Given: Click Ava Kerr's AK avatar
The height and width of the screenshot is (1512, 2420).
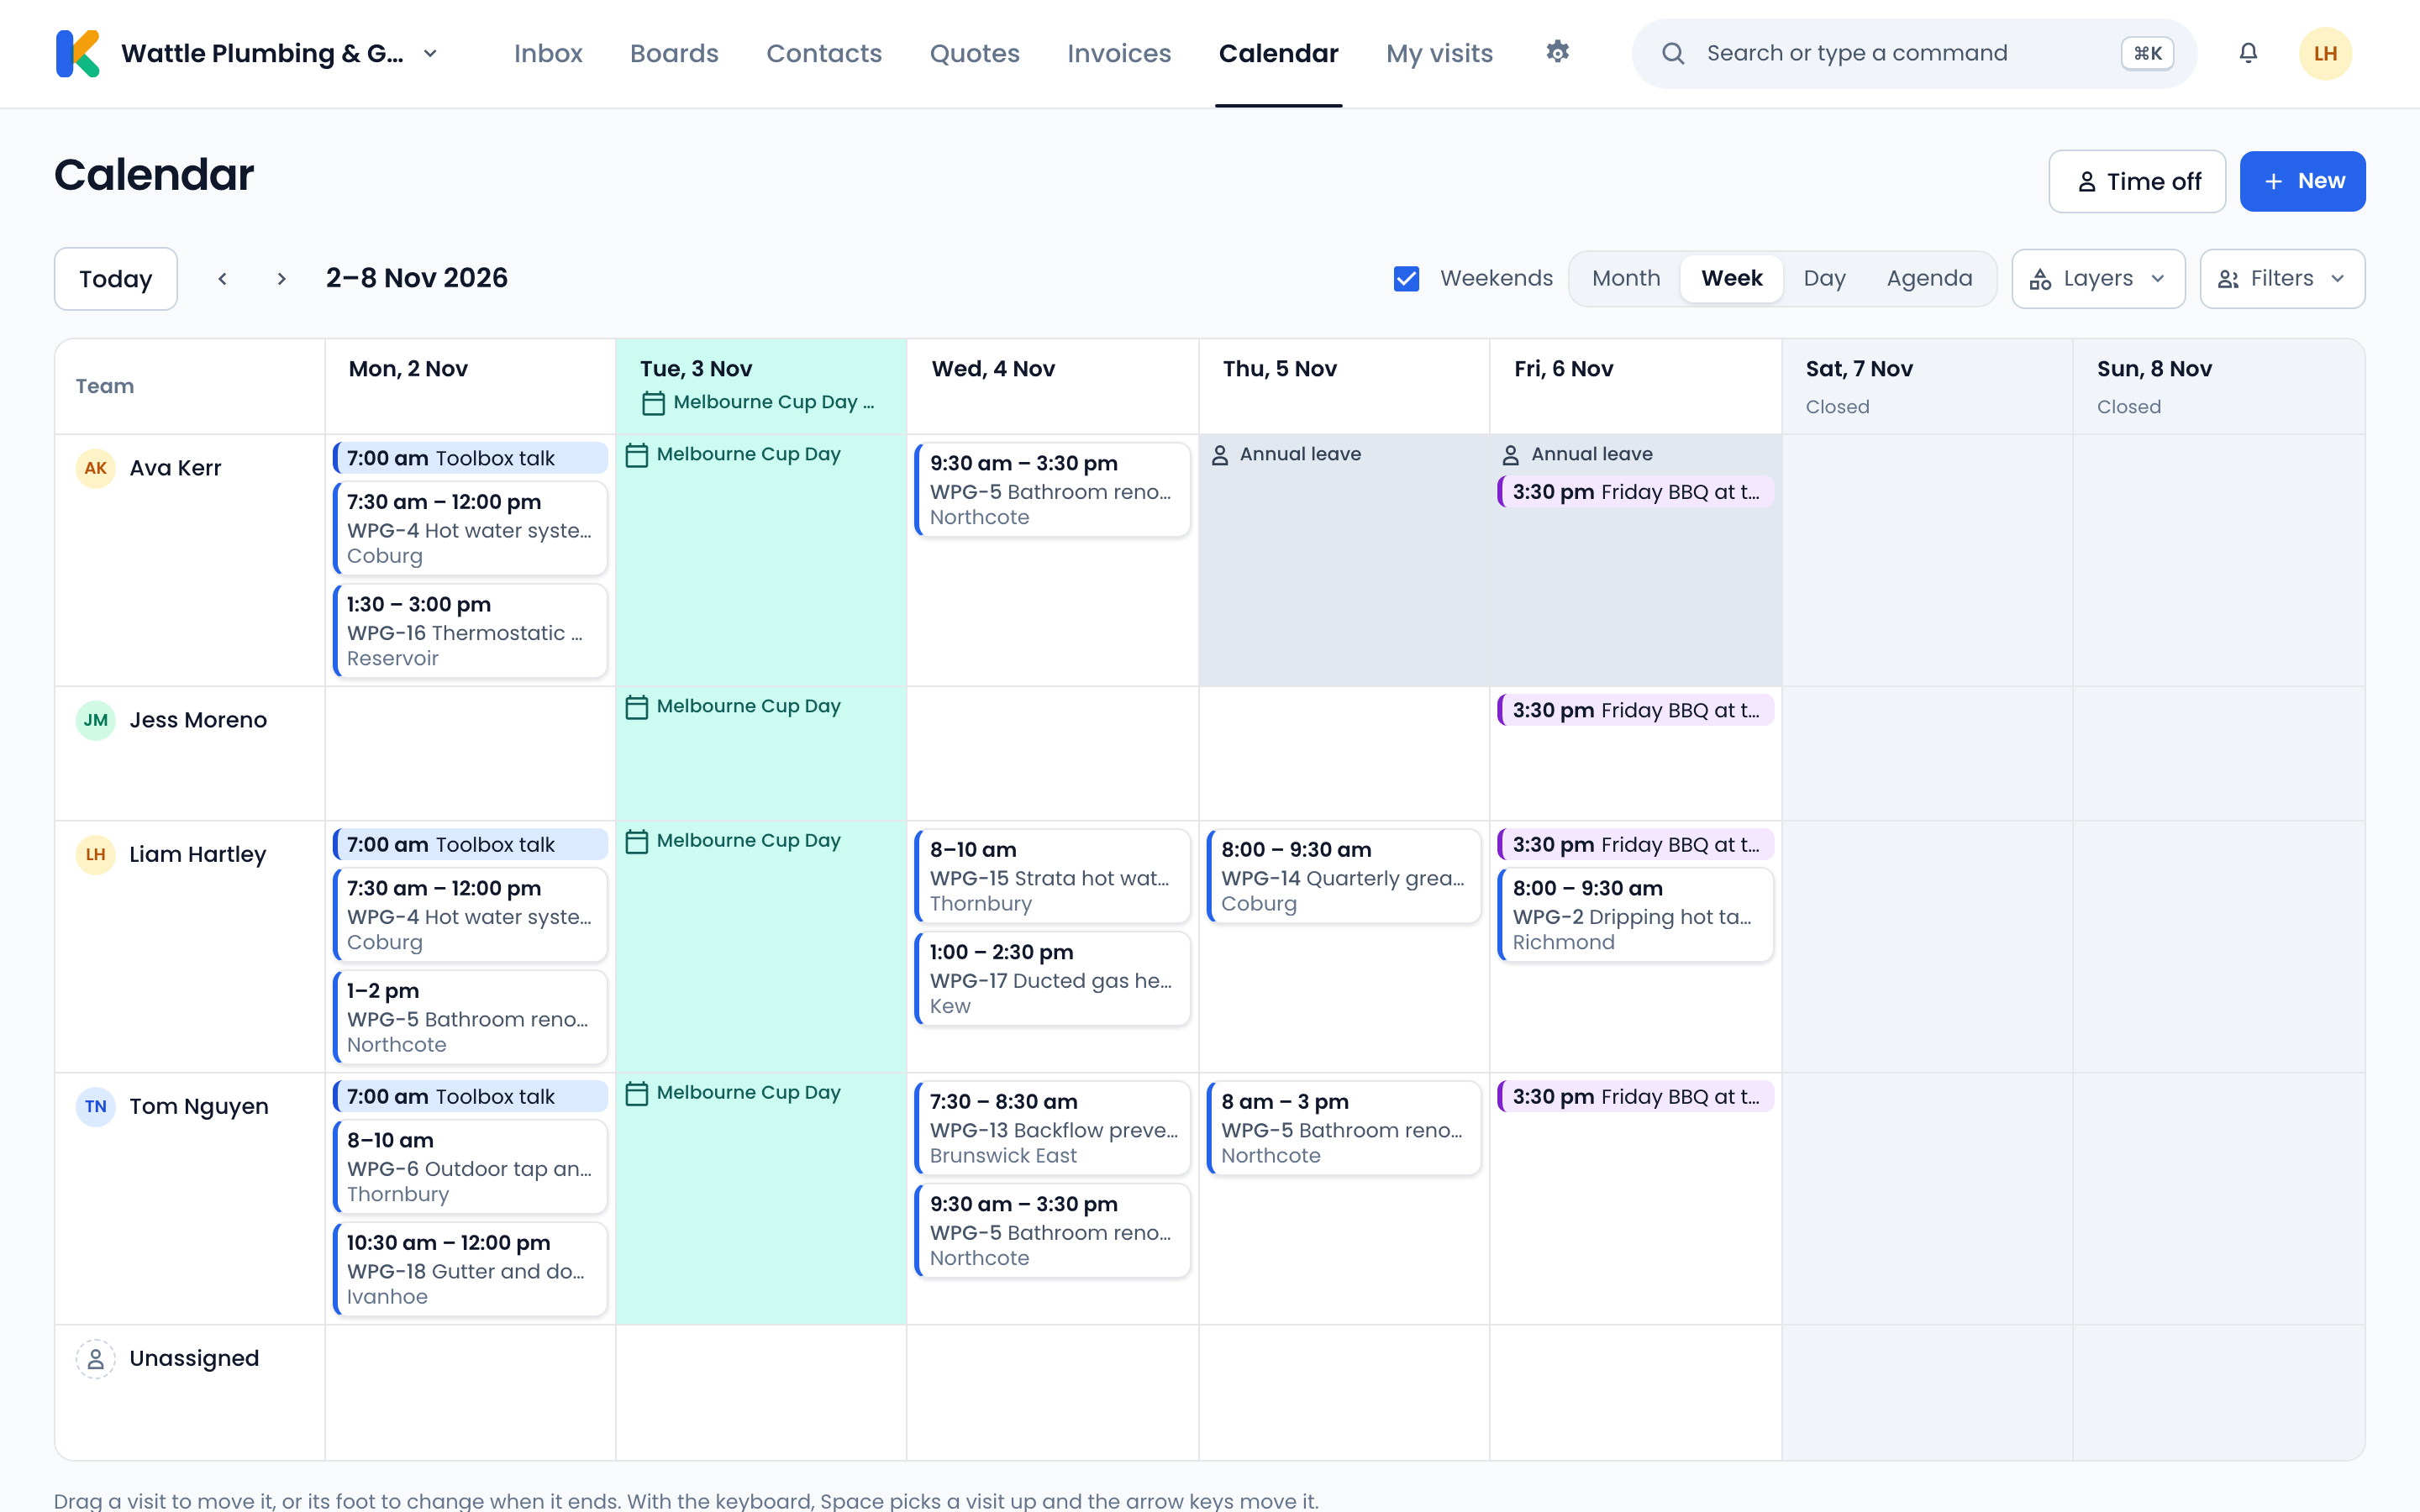Looking at the screenshot, I should pos(96,468).
